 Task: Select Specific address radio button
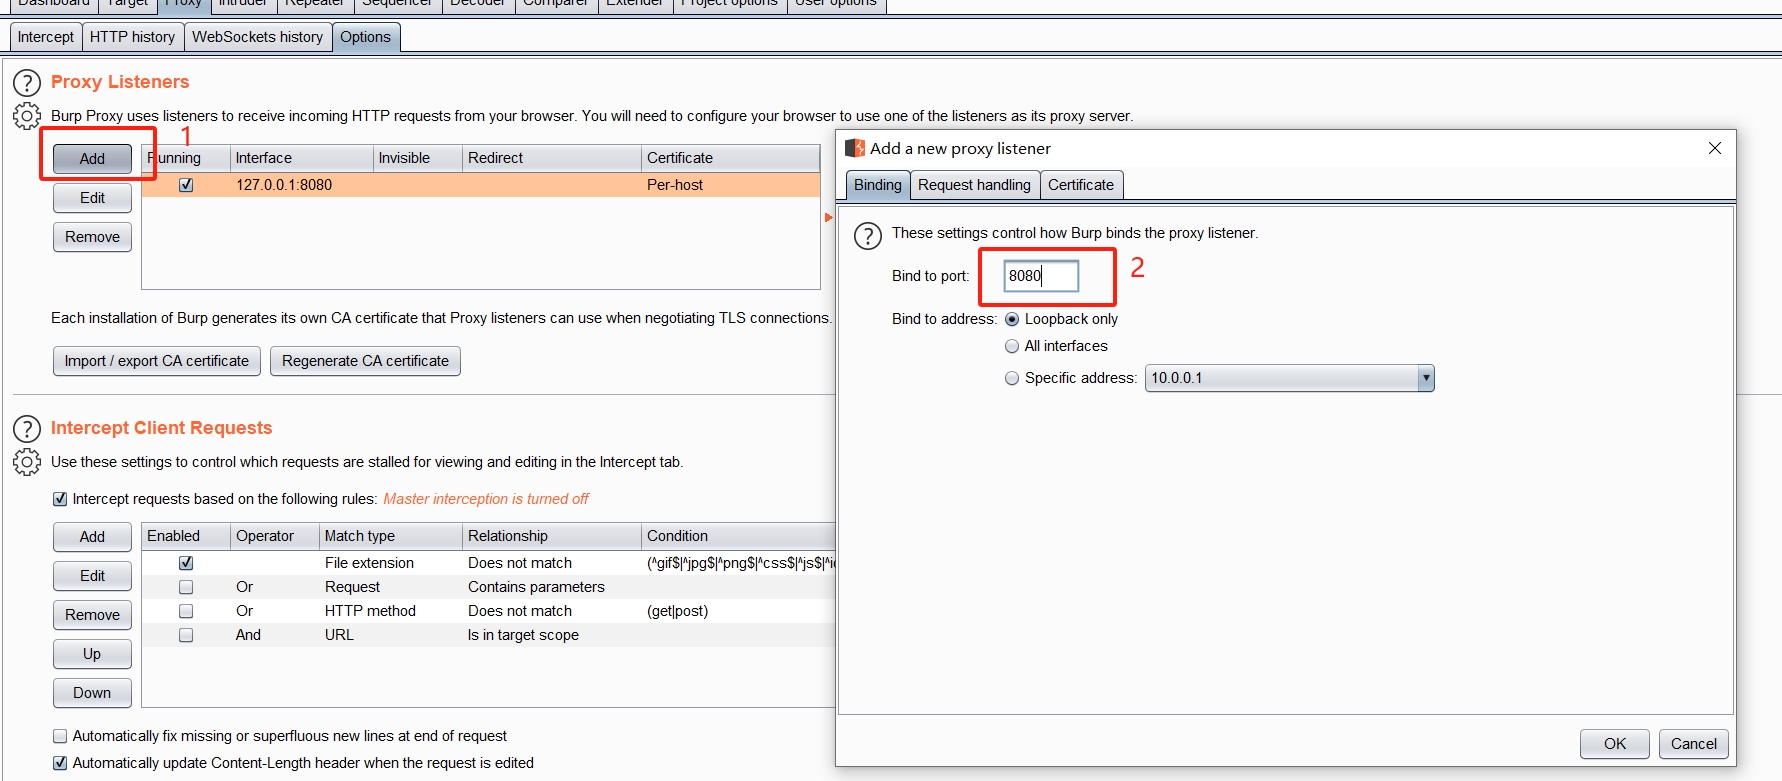pyautogui.click(x=1012, y=378)
